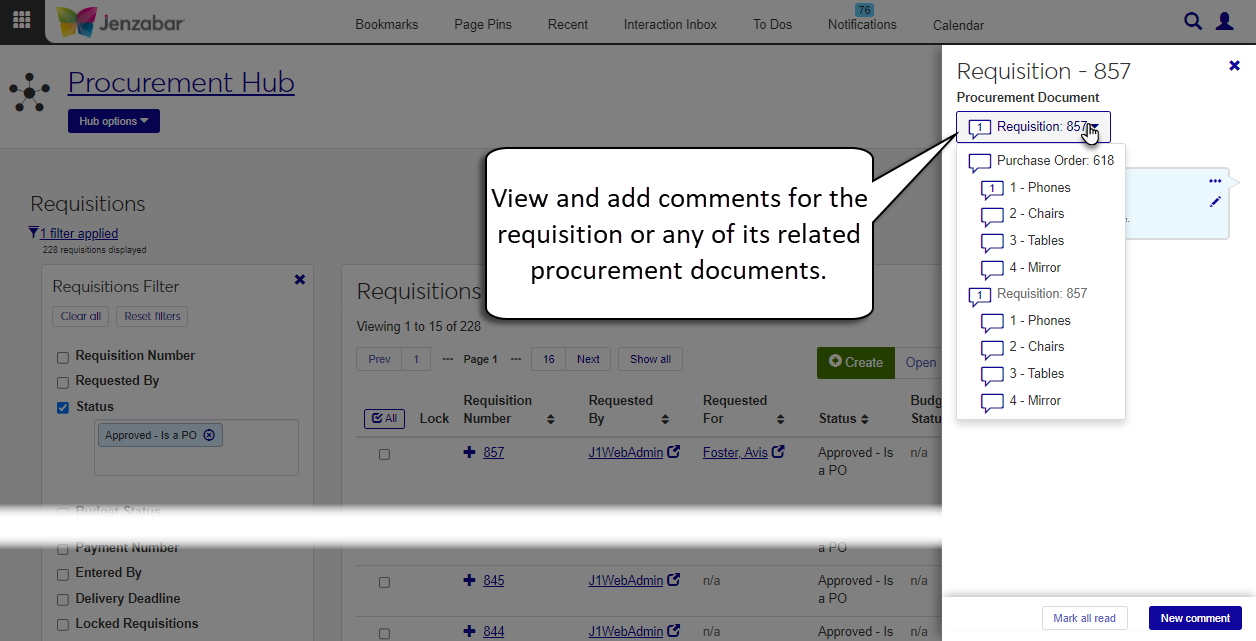Expand requisition 857 row plus icon

tap(470, 452)
